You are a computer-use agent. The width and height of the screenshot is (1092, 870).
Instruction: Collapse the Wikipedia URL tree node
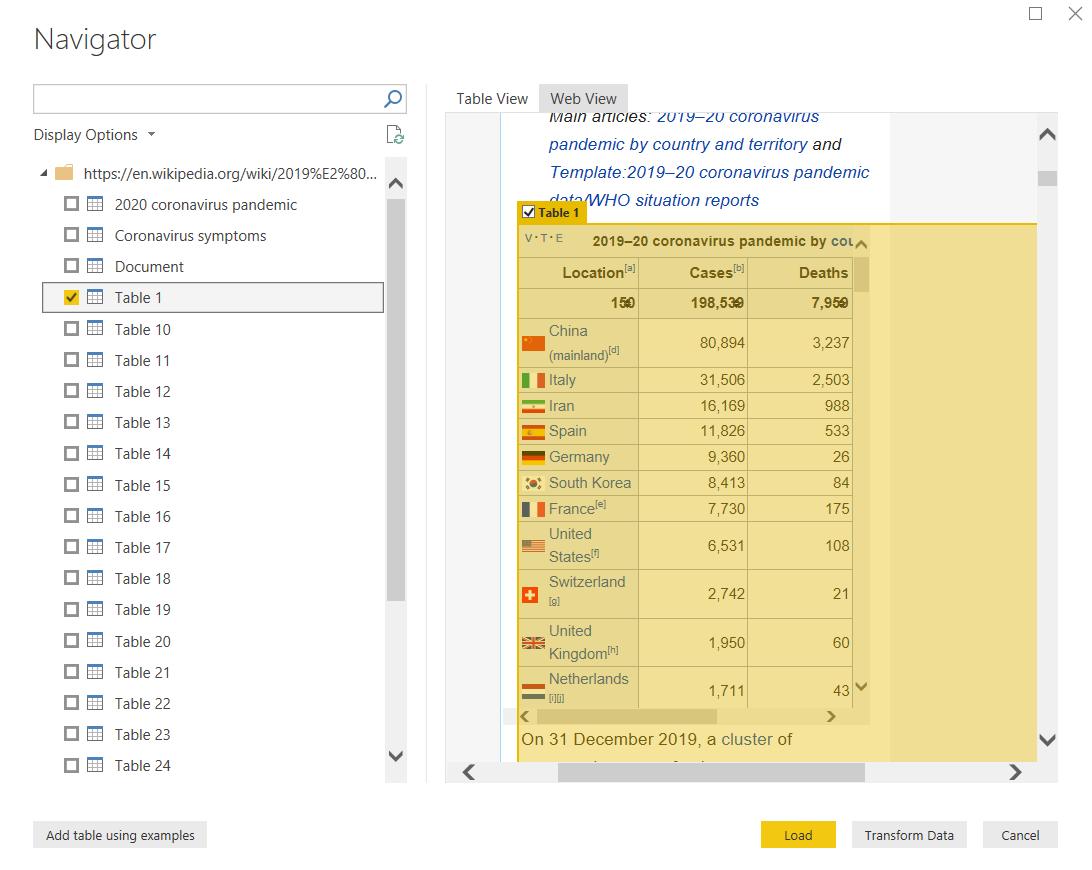(x=43, y=173)
